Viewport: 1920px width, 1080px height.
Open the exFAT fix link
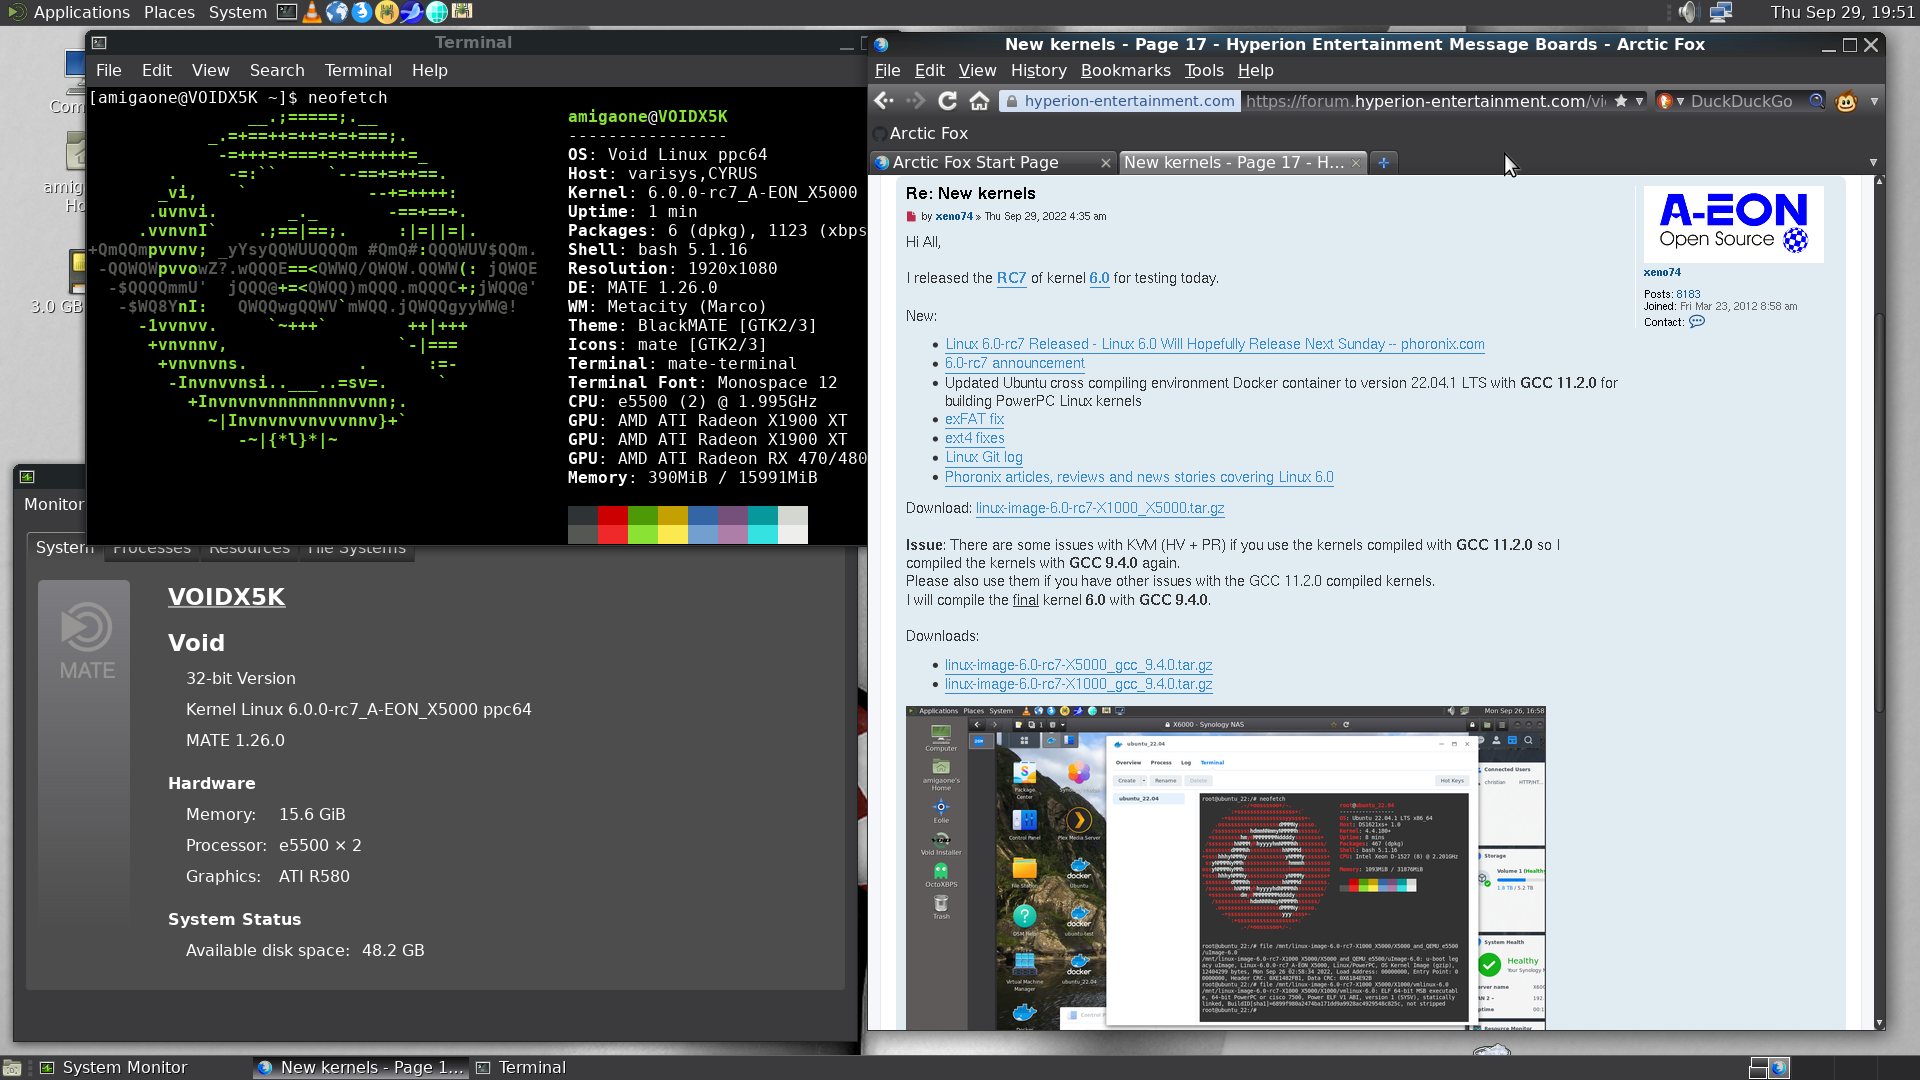click(974, 419)
